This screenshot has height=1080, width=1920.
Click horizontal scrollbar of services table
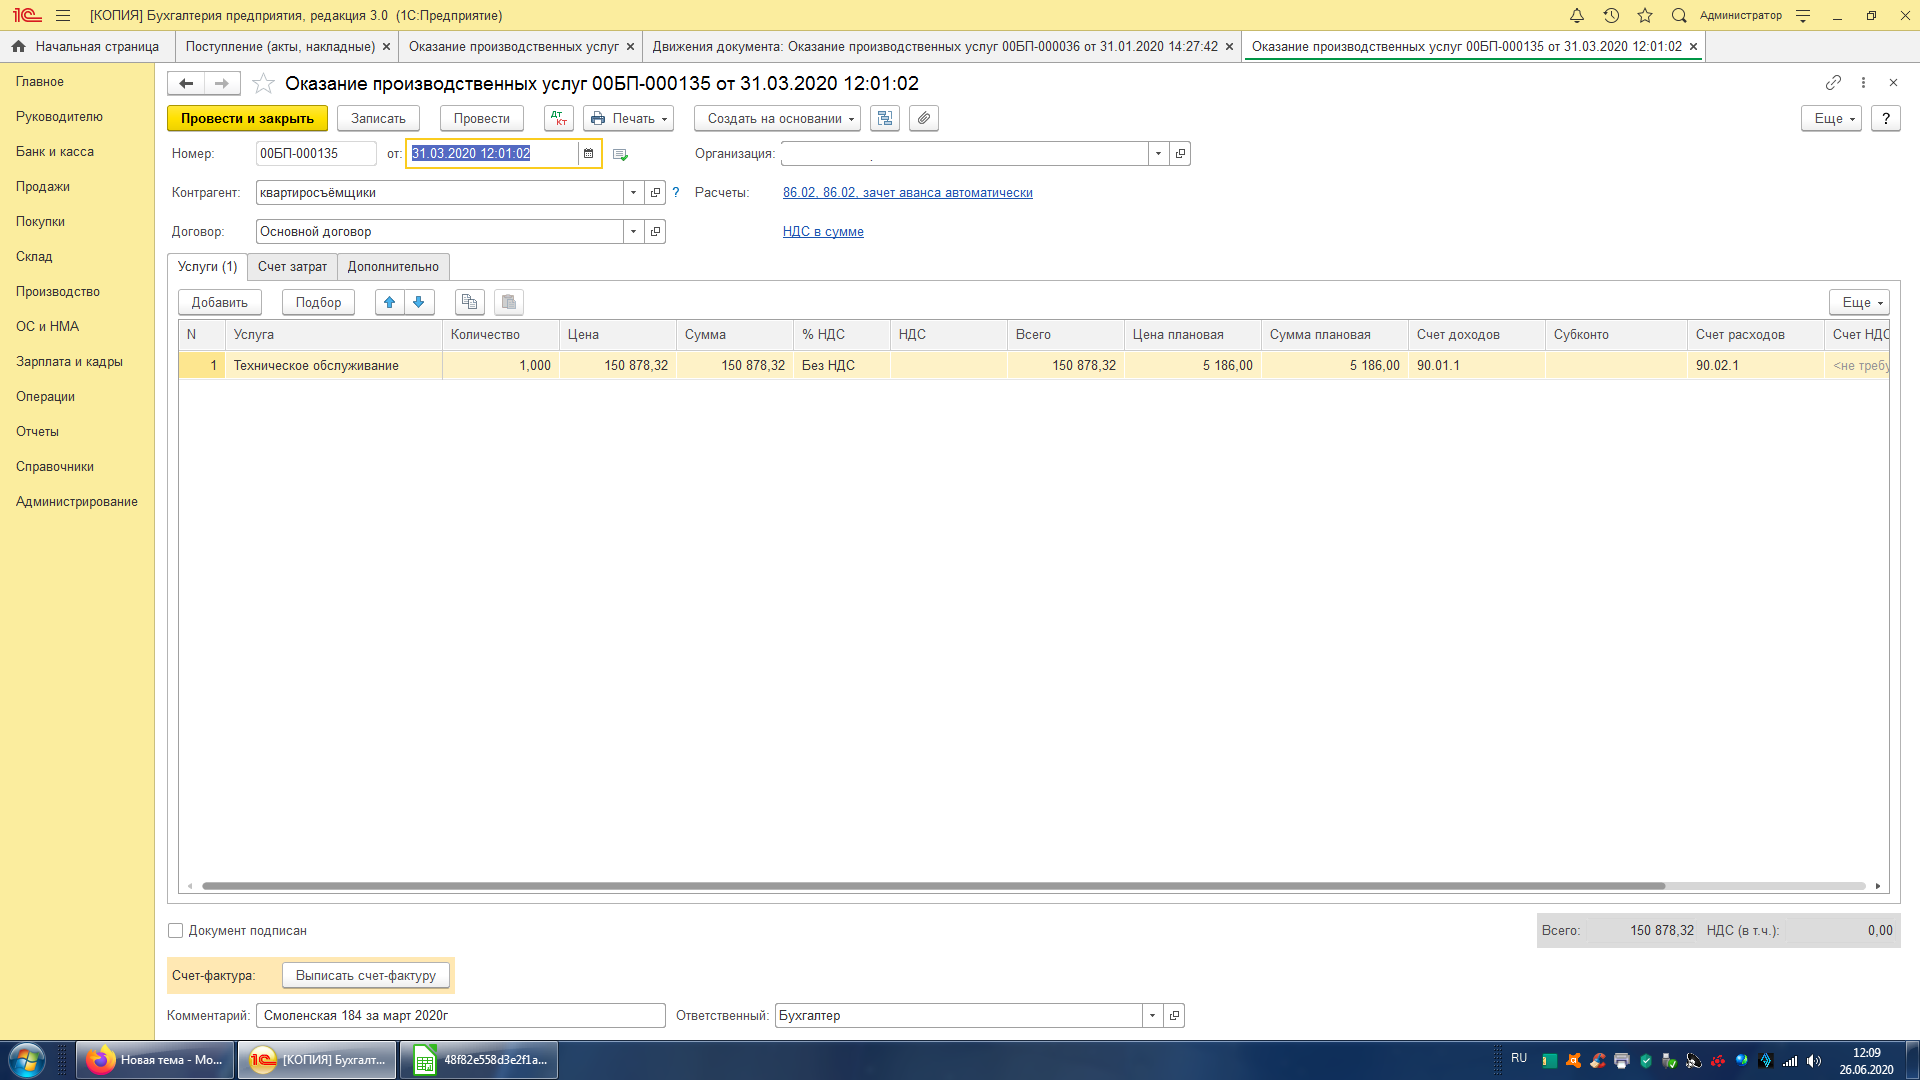(x=933, y=886)
